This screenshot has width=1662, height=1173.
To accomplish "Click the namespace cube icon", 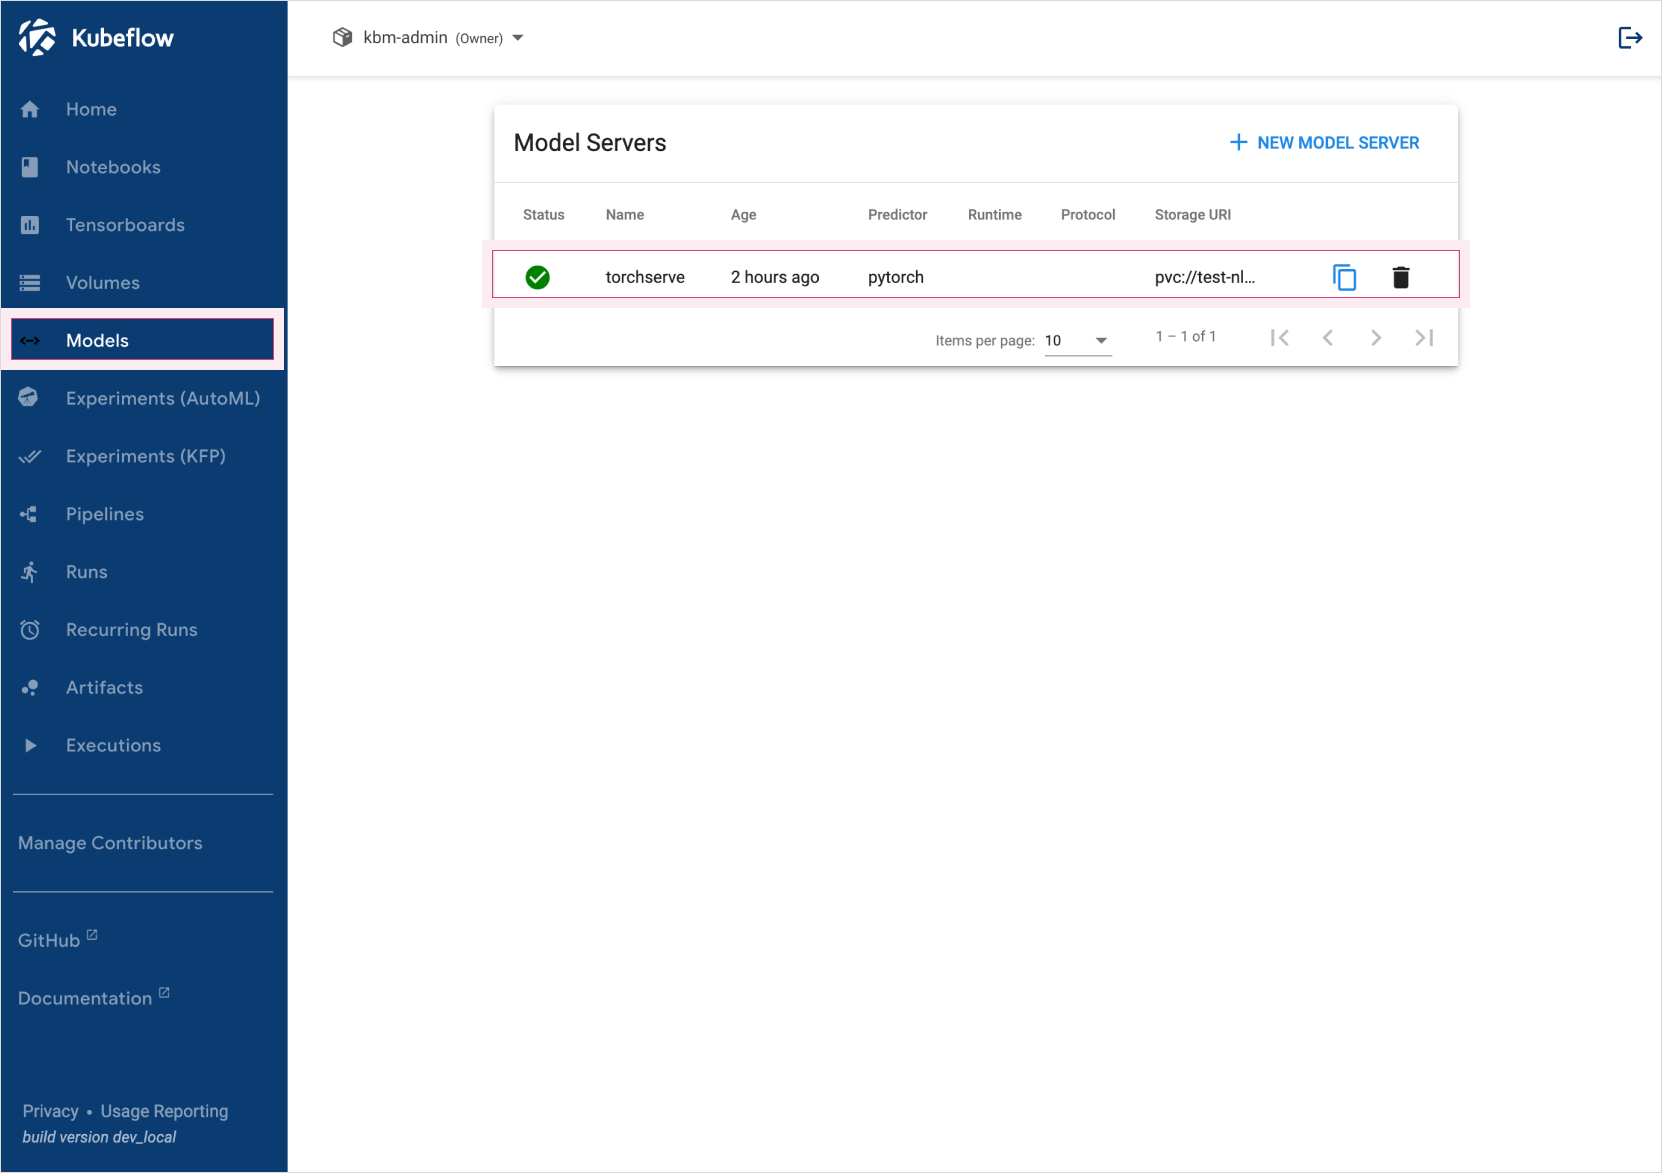I will (342, 37).
